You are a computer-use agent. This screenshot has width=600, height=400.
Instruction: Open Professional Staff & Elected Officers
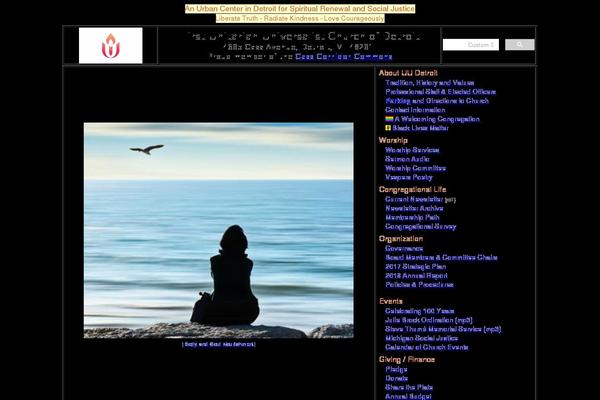click(440, 92)
